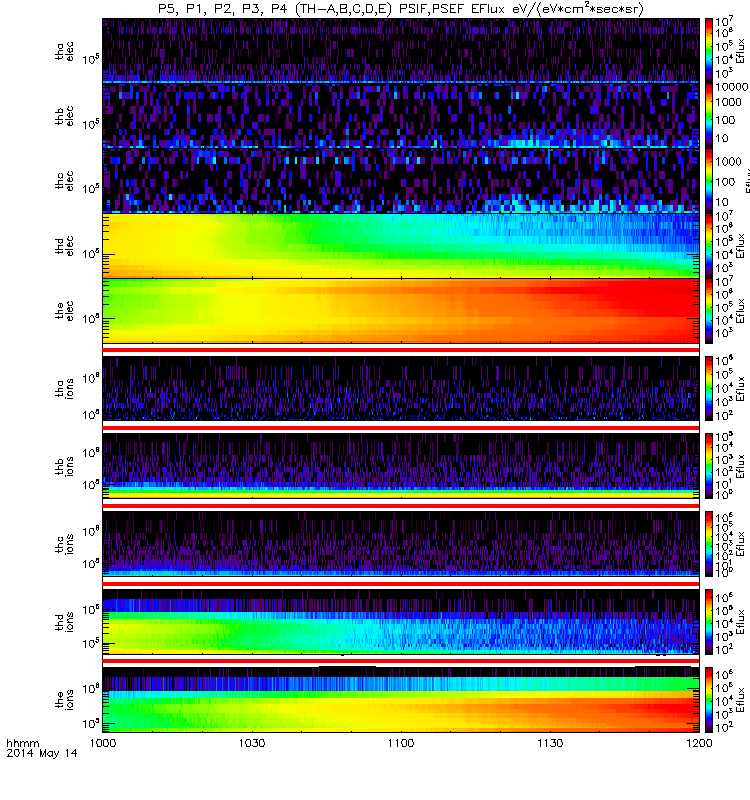Screen dimensions: 750x800
Task: Click the color bar beside tha ions panel
Action: 709,388
